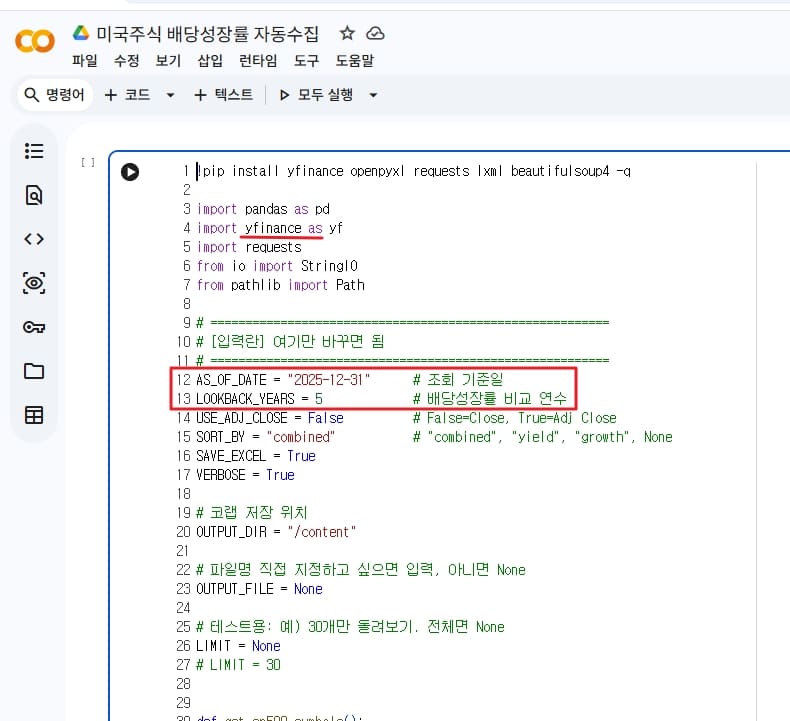790x721 pixels.
Task: Open the 도움말 menu
Action: pos(355,61)
